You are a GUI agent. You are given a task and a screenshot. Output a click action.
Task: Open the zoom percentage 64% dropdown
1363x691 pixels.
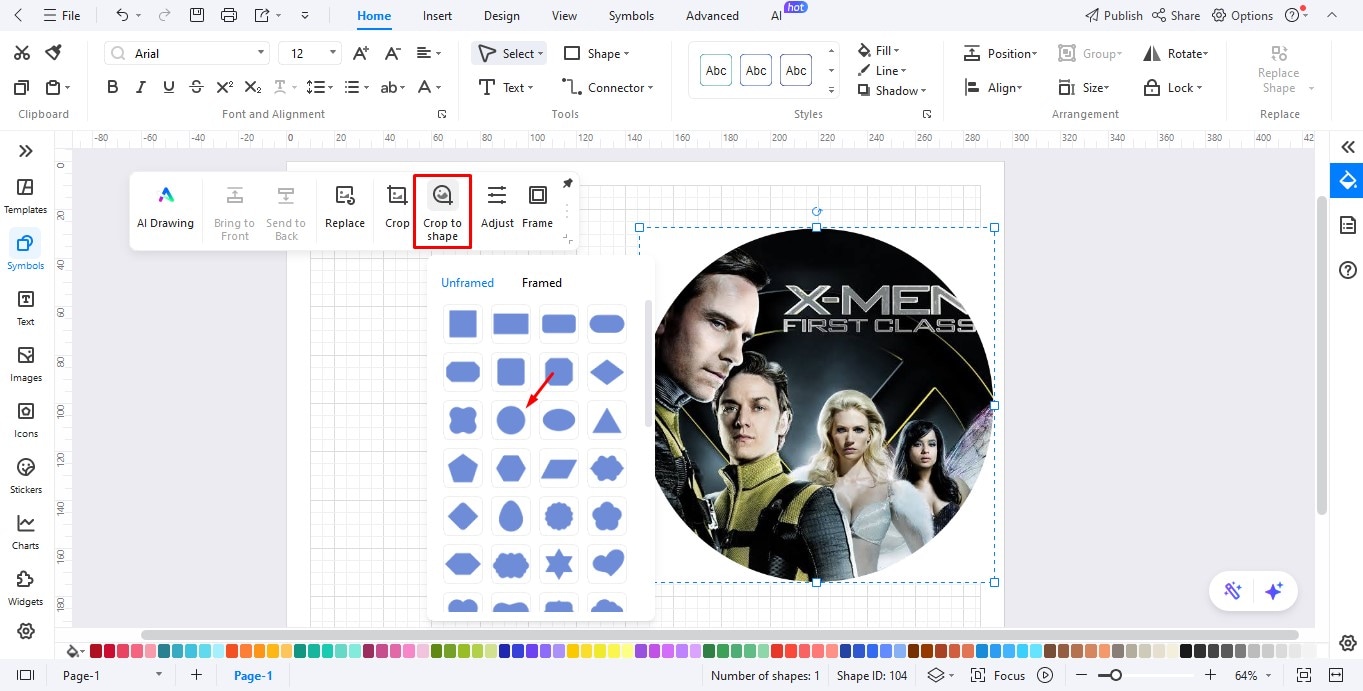click(1254, 675)
